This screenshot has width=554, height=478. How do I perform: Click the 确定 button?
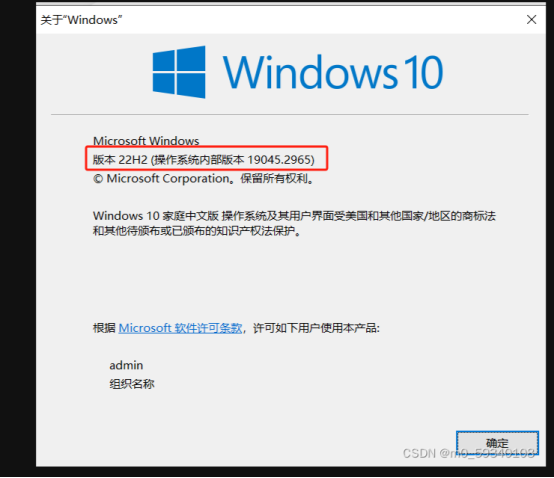click(x=497, y=443)
